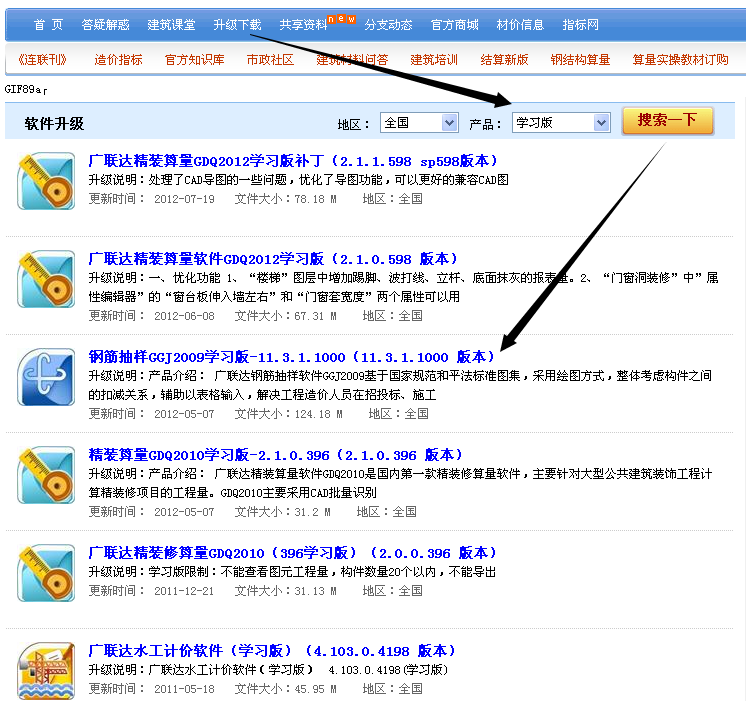
Task: Open the 广联达精装算量软件GDQ2012学习版 2.1.0.598 title link
Action: tap(273, 259)
